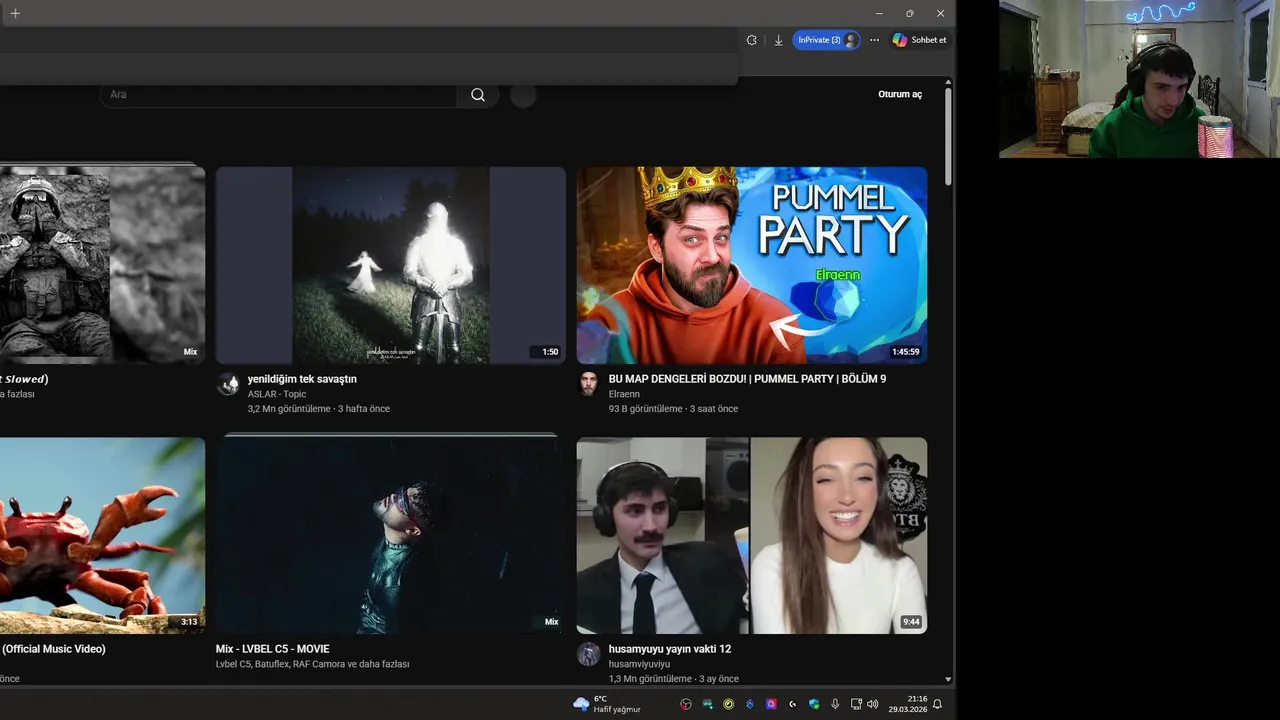Open the husamyuyu yayın vakti 12 thumbnail
1280x720 pixels.
tap(752, 535)
